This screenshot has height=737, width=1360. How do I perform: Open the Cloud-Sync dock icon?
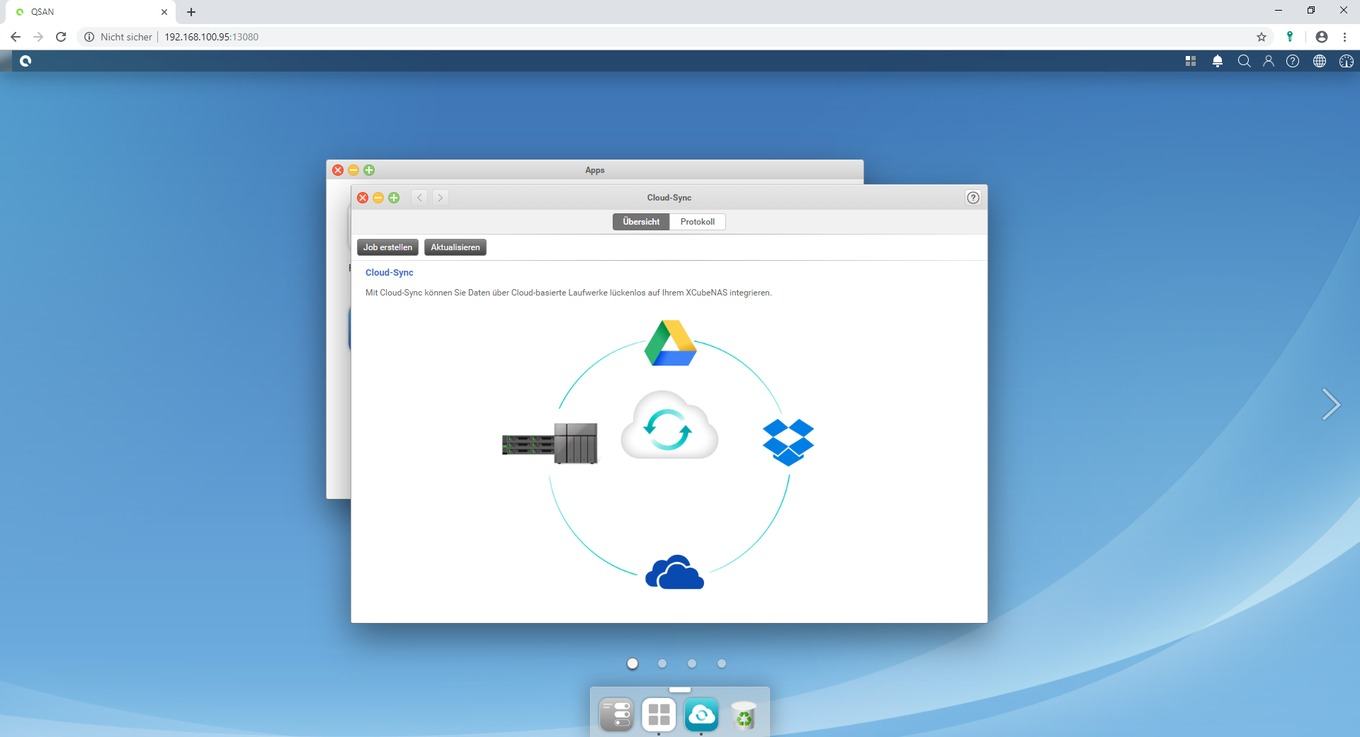pos(701,715)
